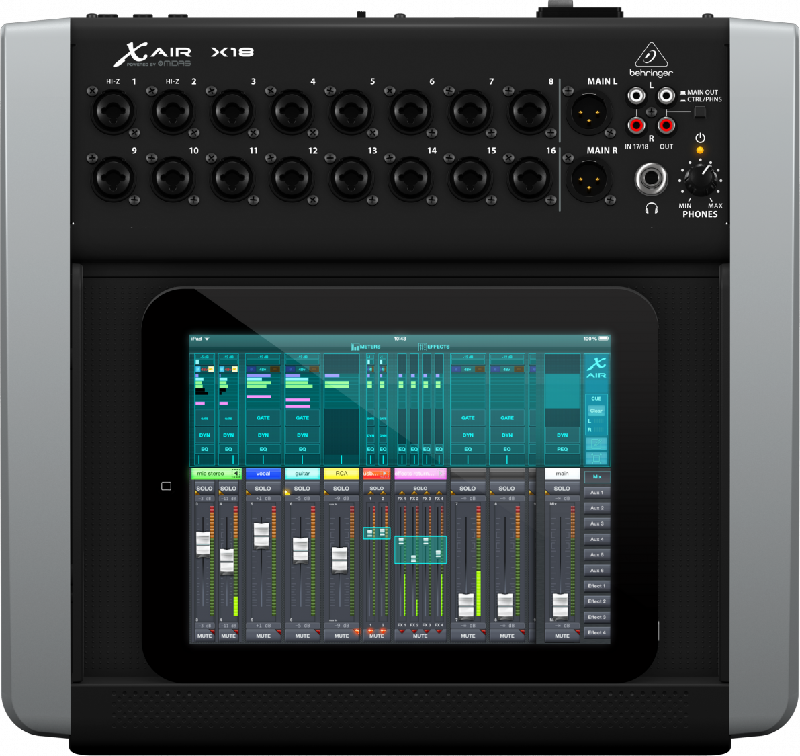Tap the edit pencil icon below CUE meters

coord(596,444)
